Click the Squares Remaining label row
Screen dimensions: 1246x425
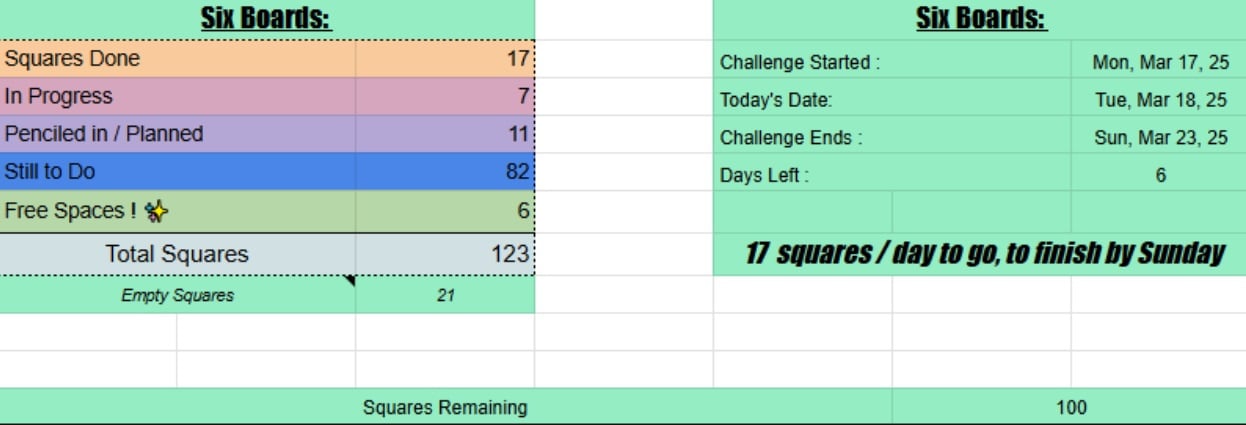tap(446, 407)
